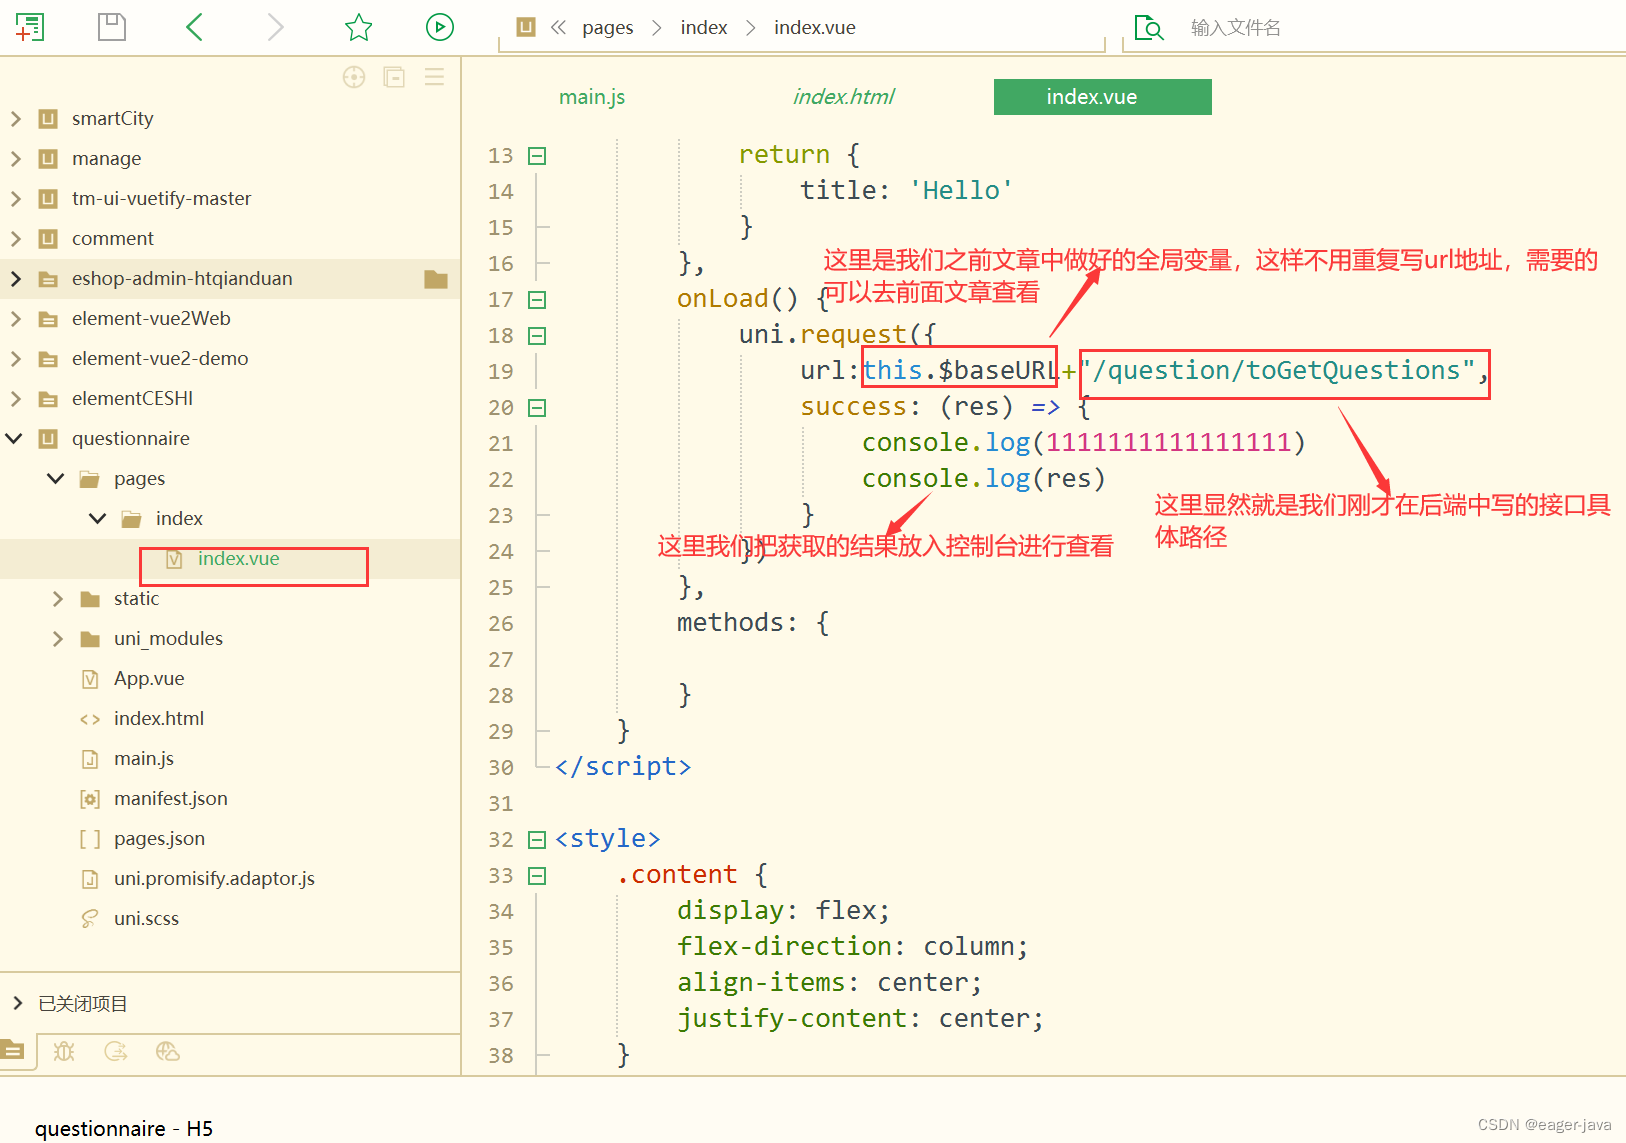
Task: Click the project manager icon at bottom left
Action: click(12, 1050)
